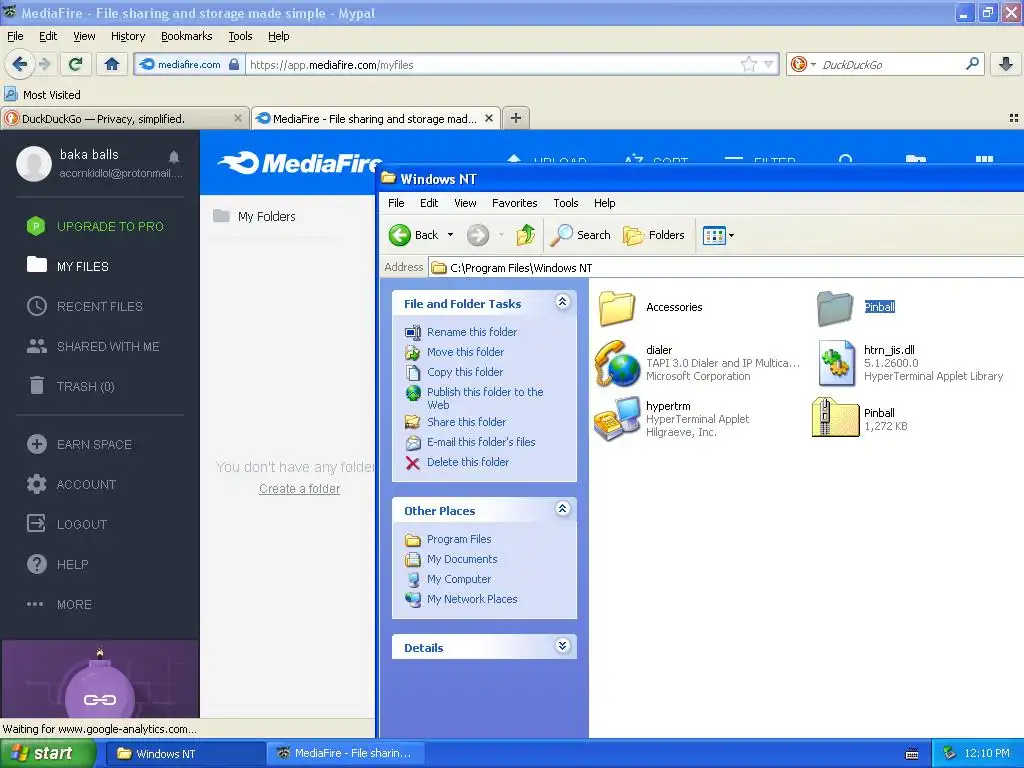Open Most Visited bookmarks toolbar item
The height and width of the screenshot is (768, 1024).
pyautogui.click(x=42, y=95)
